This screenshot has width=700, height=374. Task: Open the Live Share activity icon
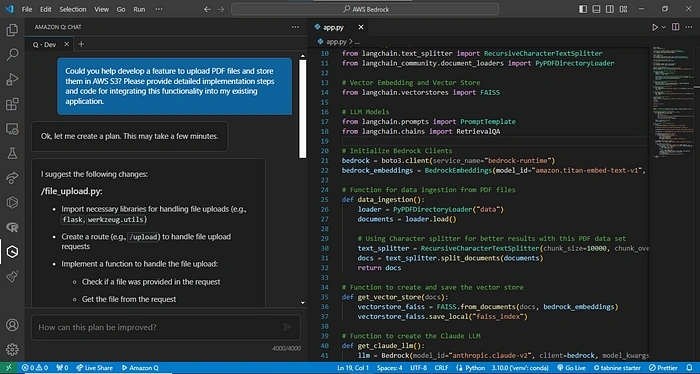click(12, 178)
